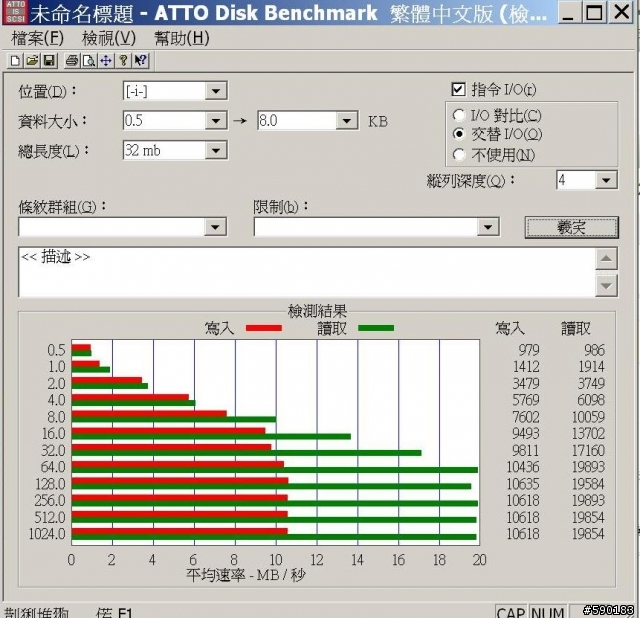Click the read value 17160 in the 32.0 row
The width and height of the screenshot is (640, 618).
pos(588,451)
